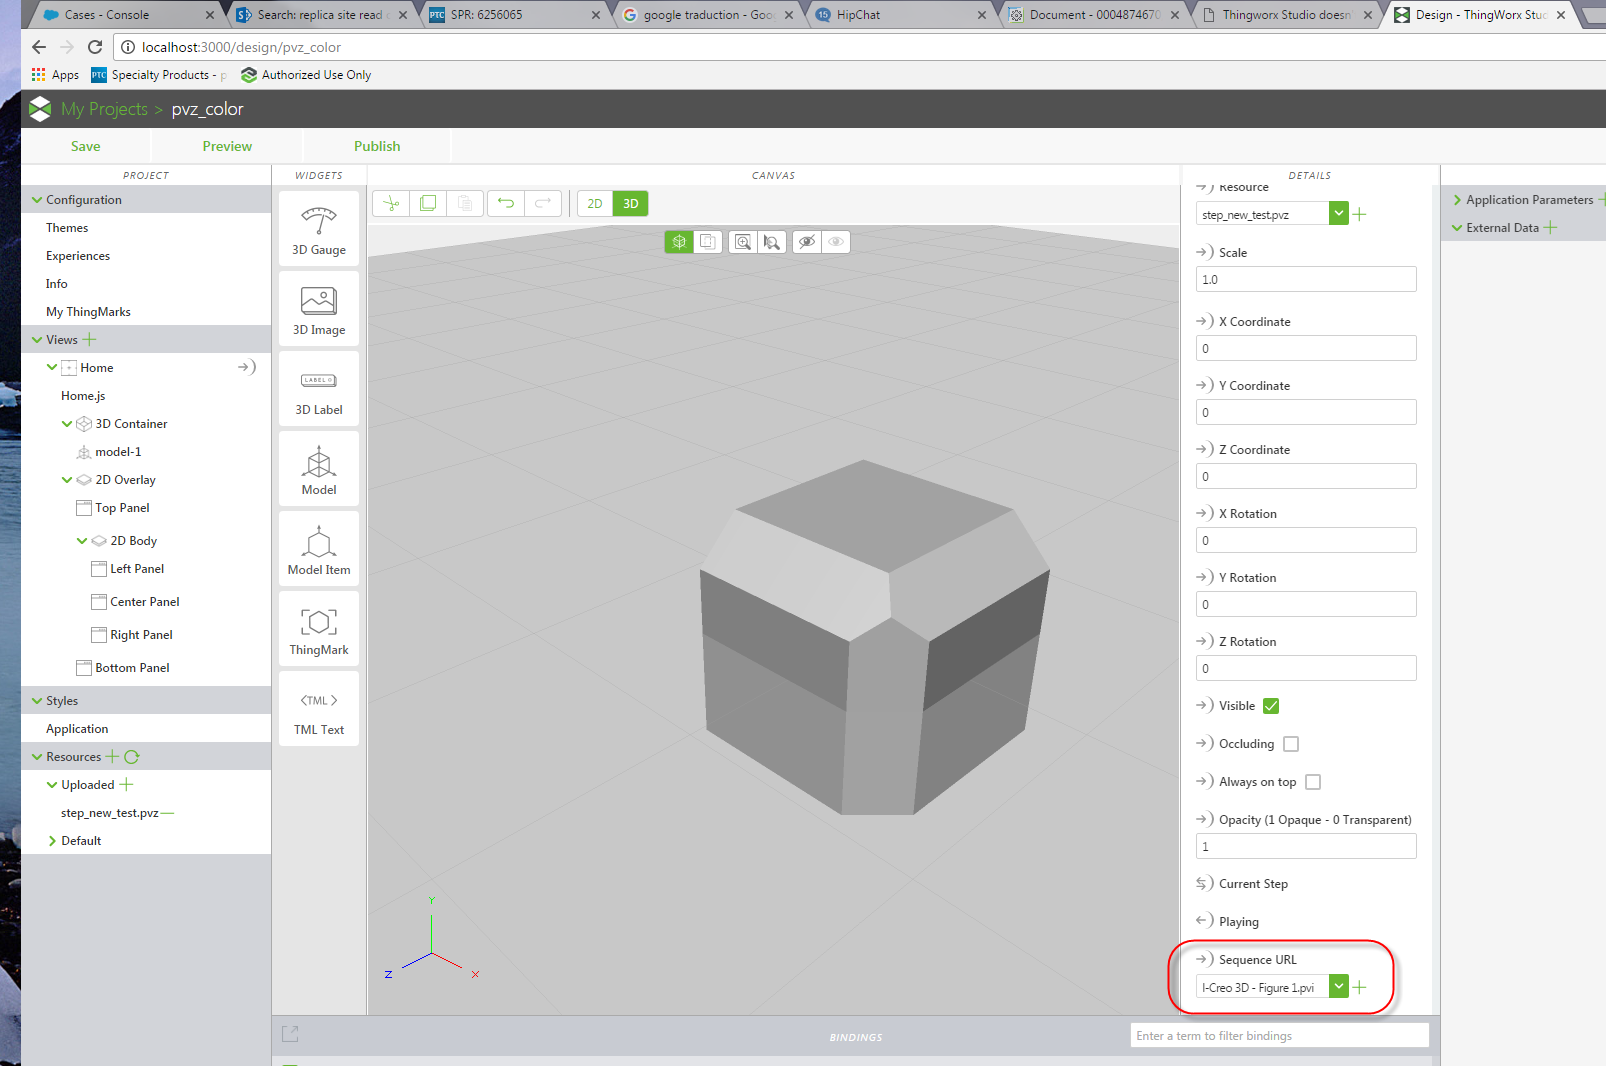
Task: Collapse the 2D Body node
Action: pos(82,541)
